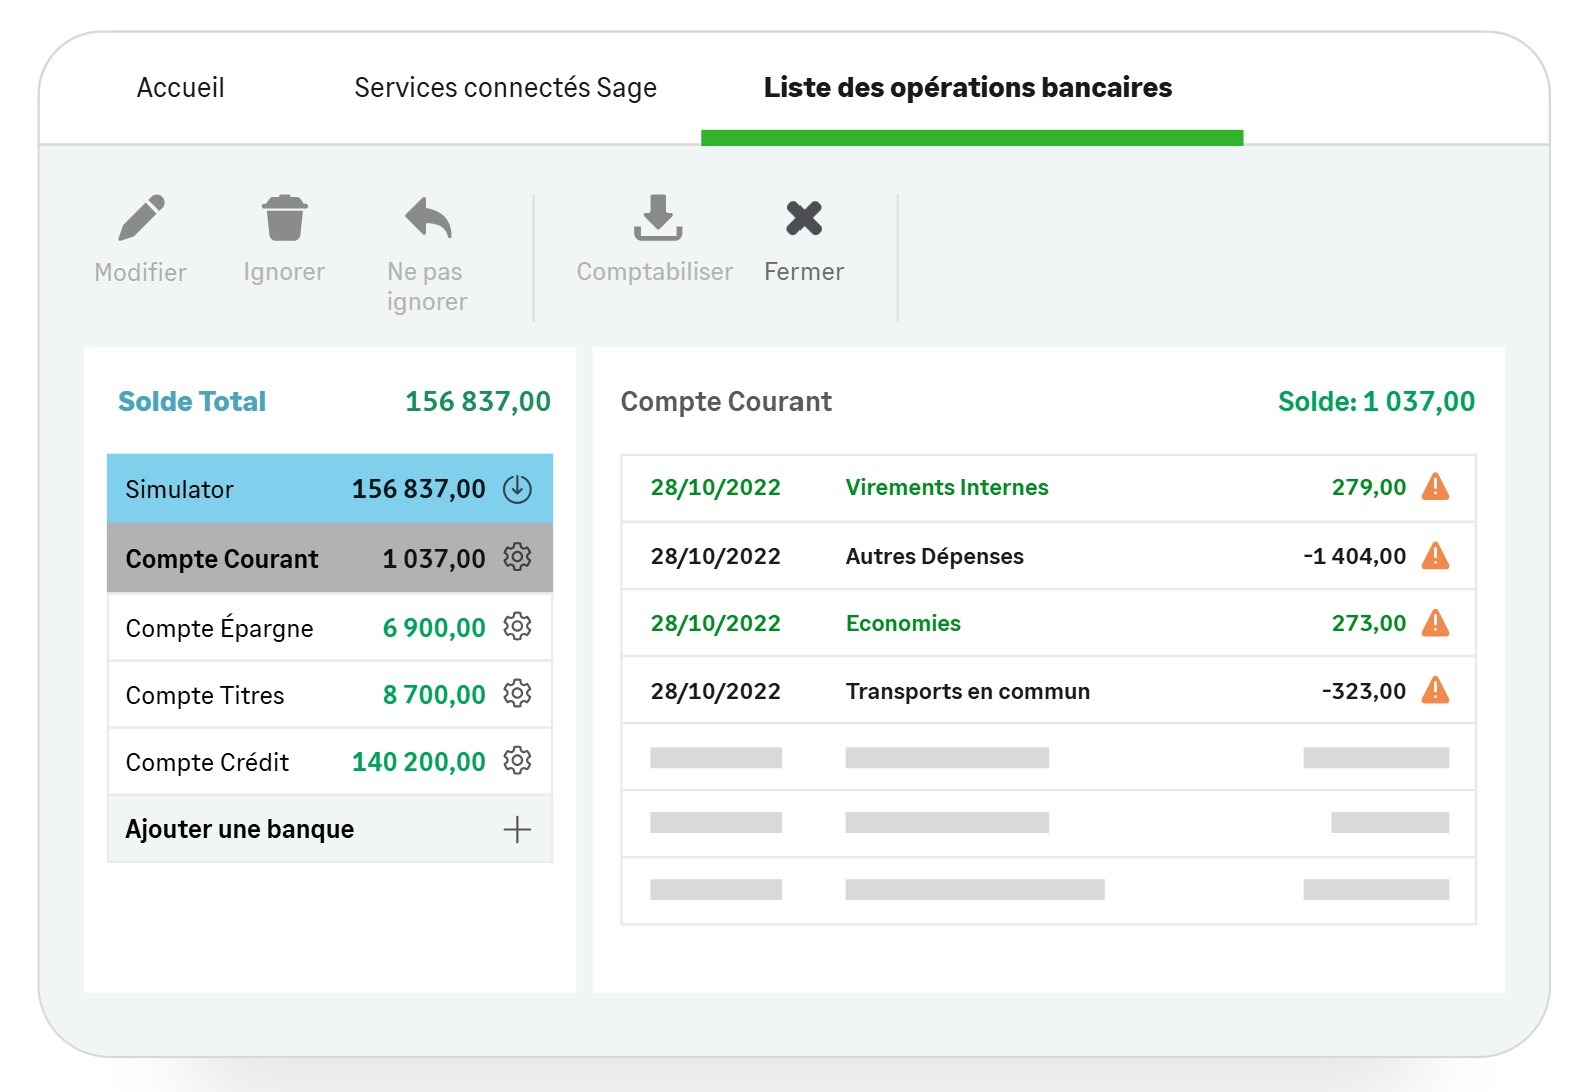Click the Comptabiliser download icon
This screenshot has height=1092, width=1594.
pyautogui.click(x=657, y=218)
